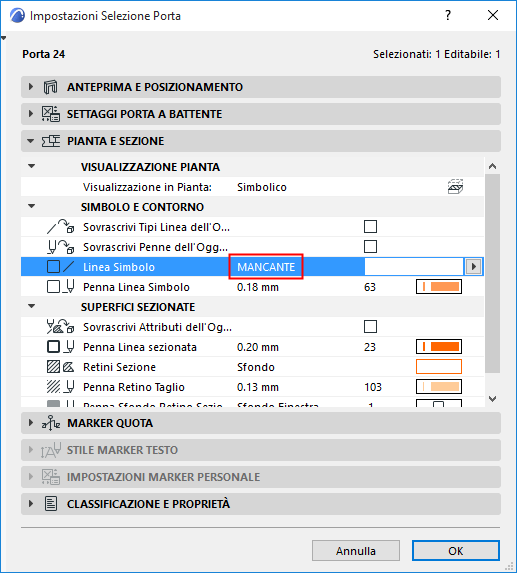Click the scroll up arrow of settings list
The height and width of the screenshot is (573, 517).
(x=493, y=166)
